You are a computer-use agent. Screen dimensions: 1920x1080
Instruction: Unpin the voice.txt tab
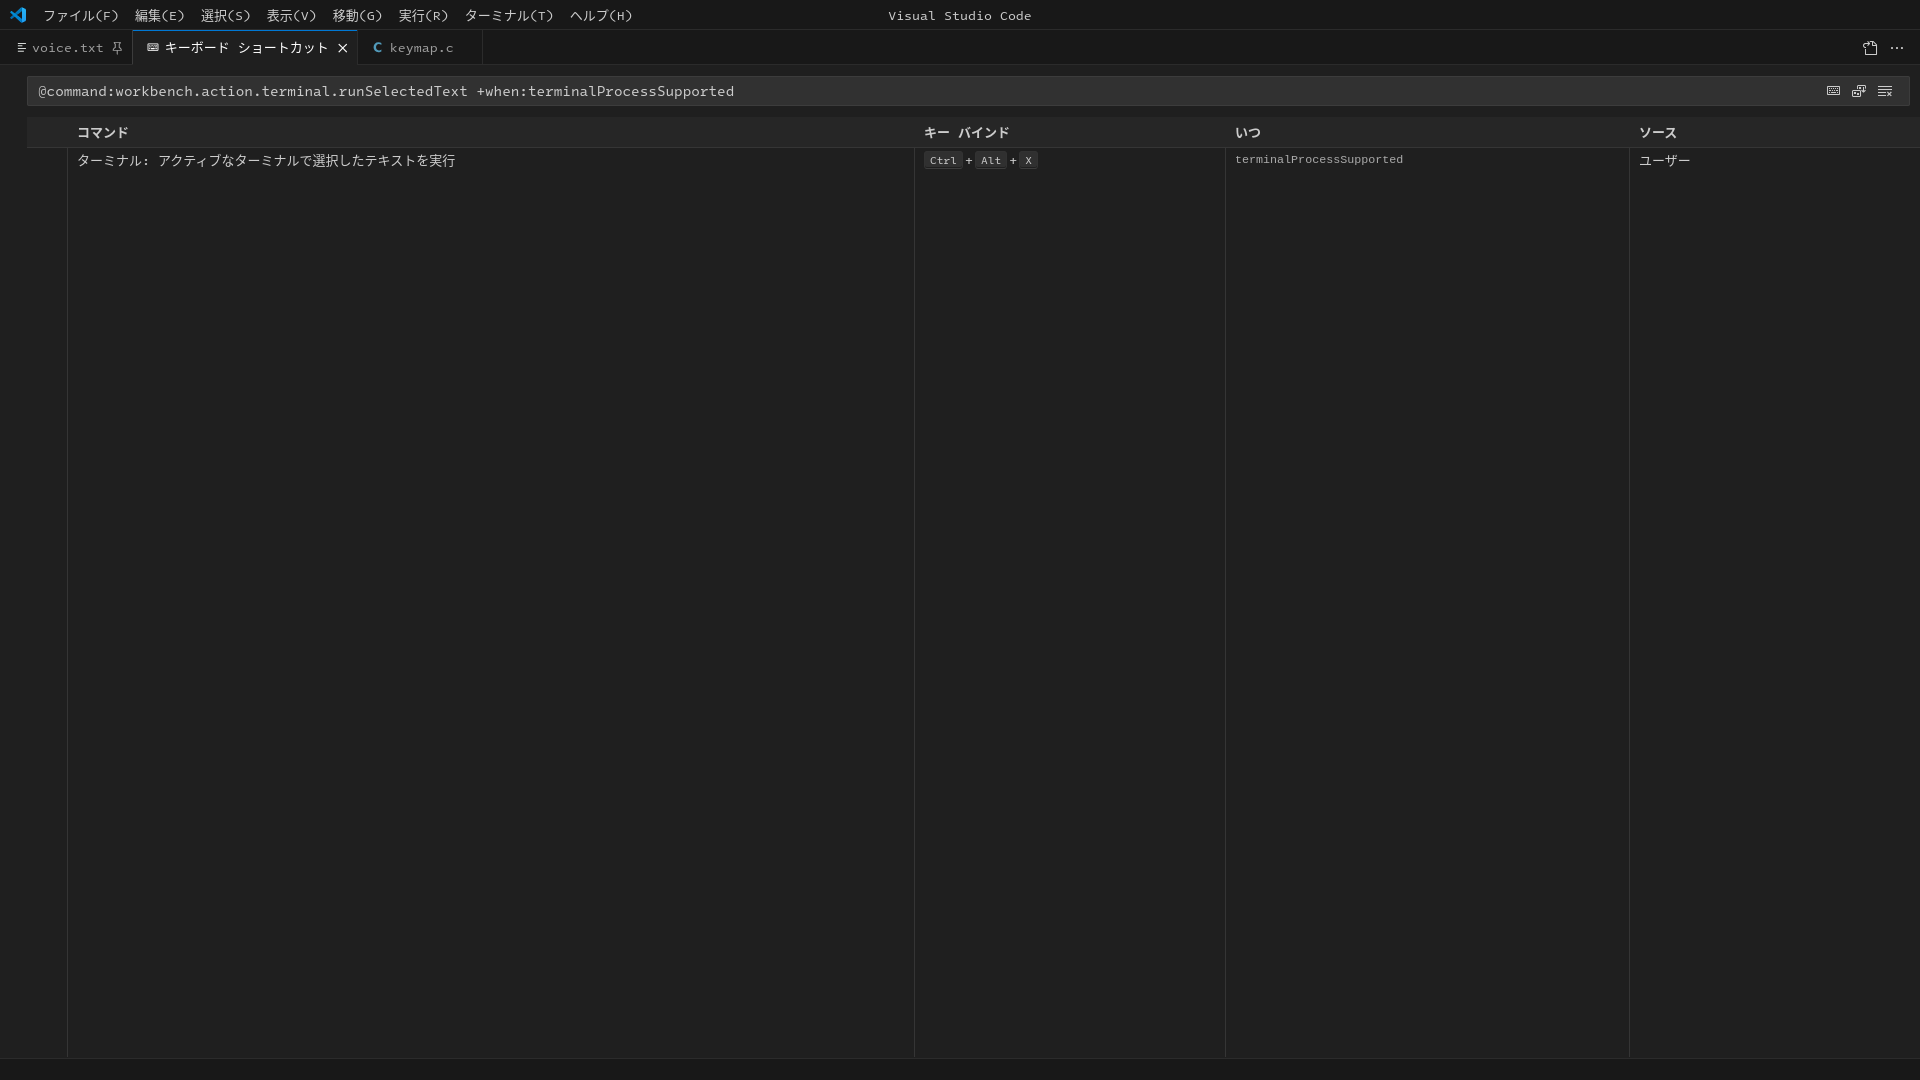117,47
